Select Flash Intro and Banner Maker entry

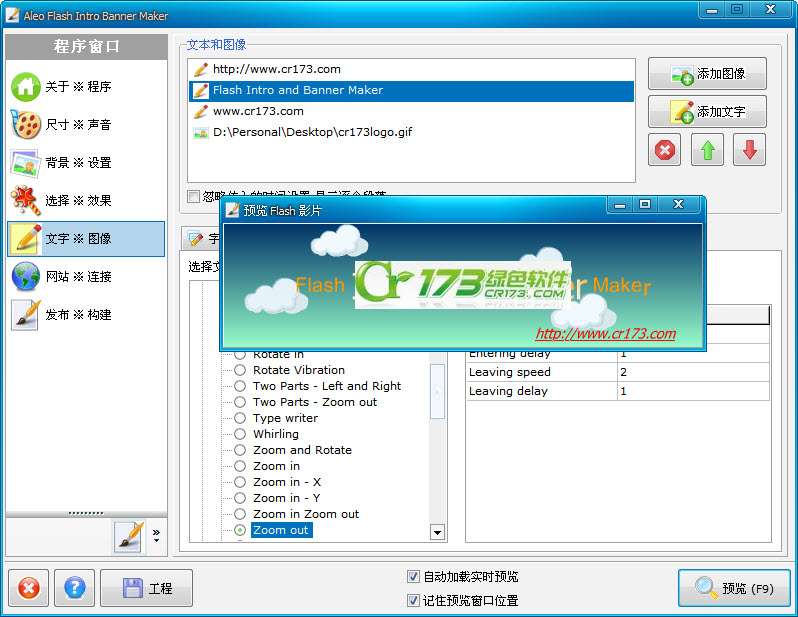411,91
